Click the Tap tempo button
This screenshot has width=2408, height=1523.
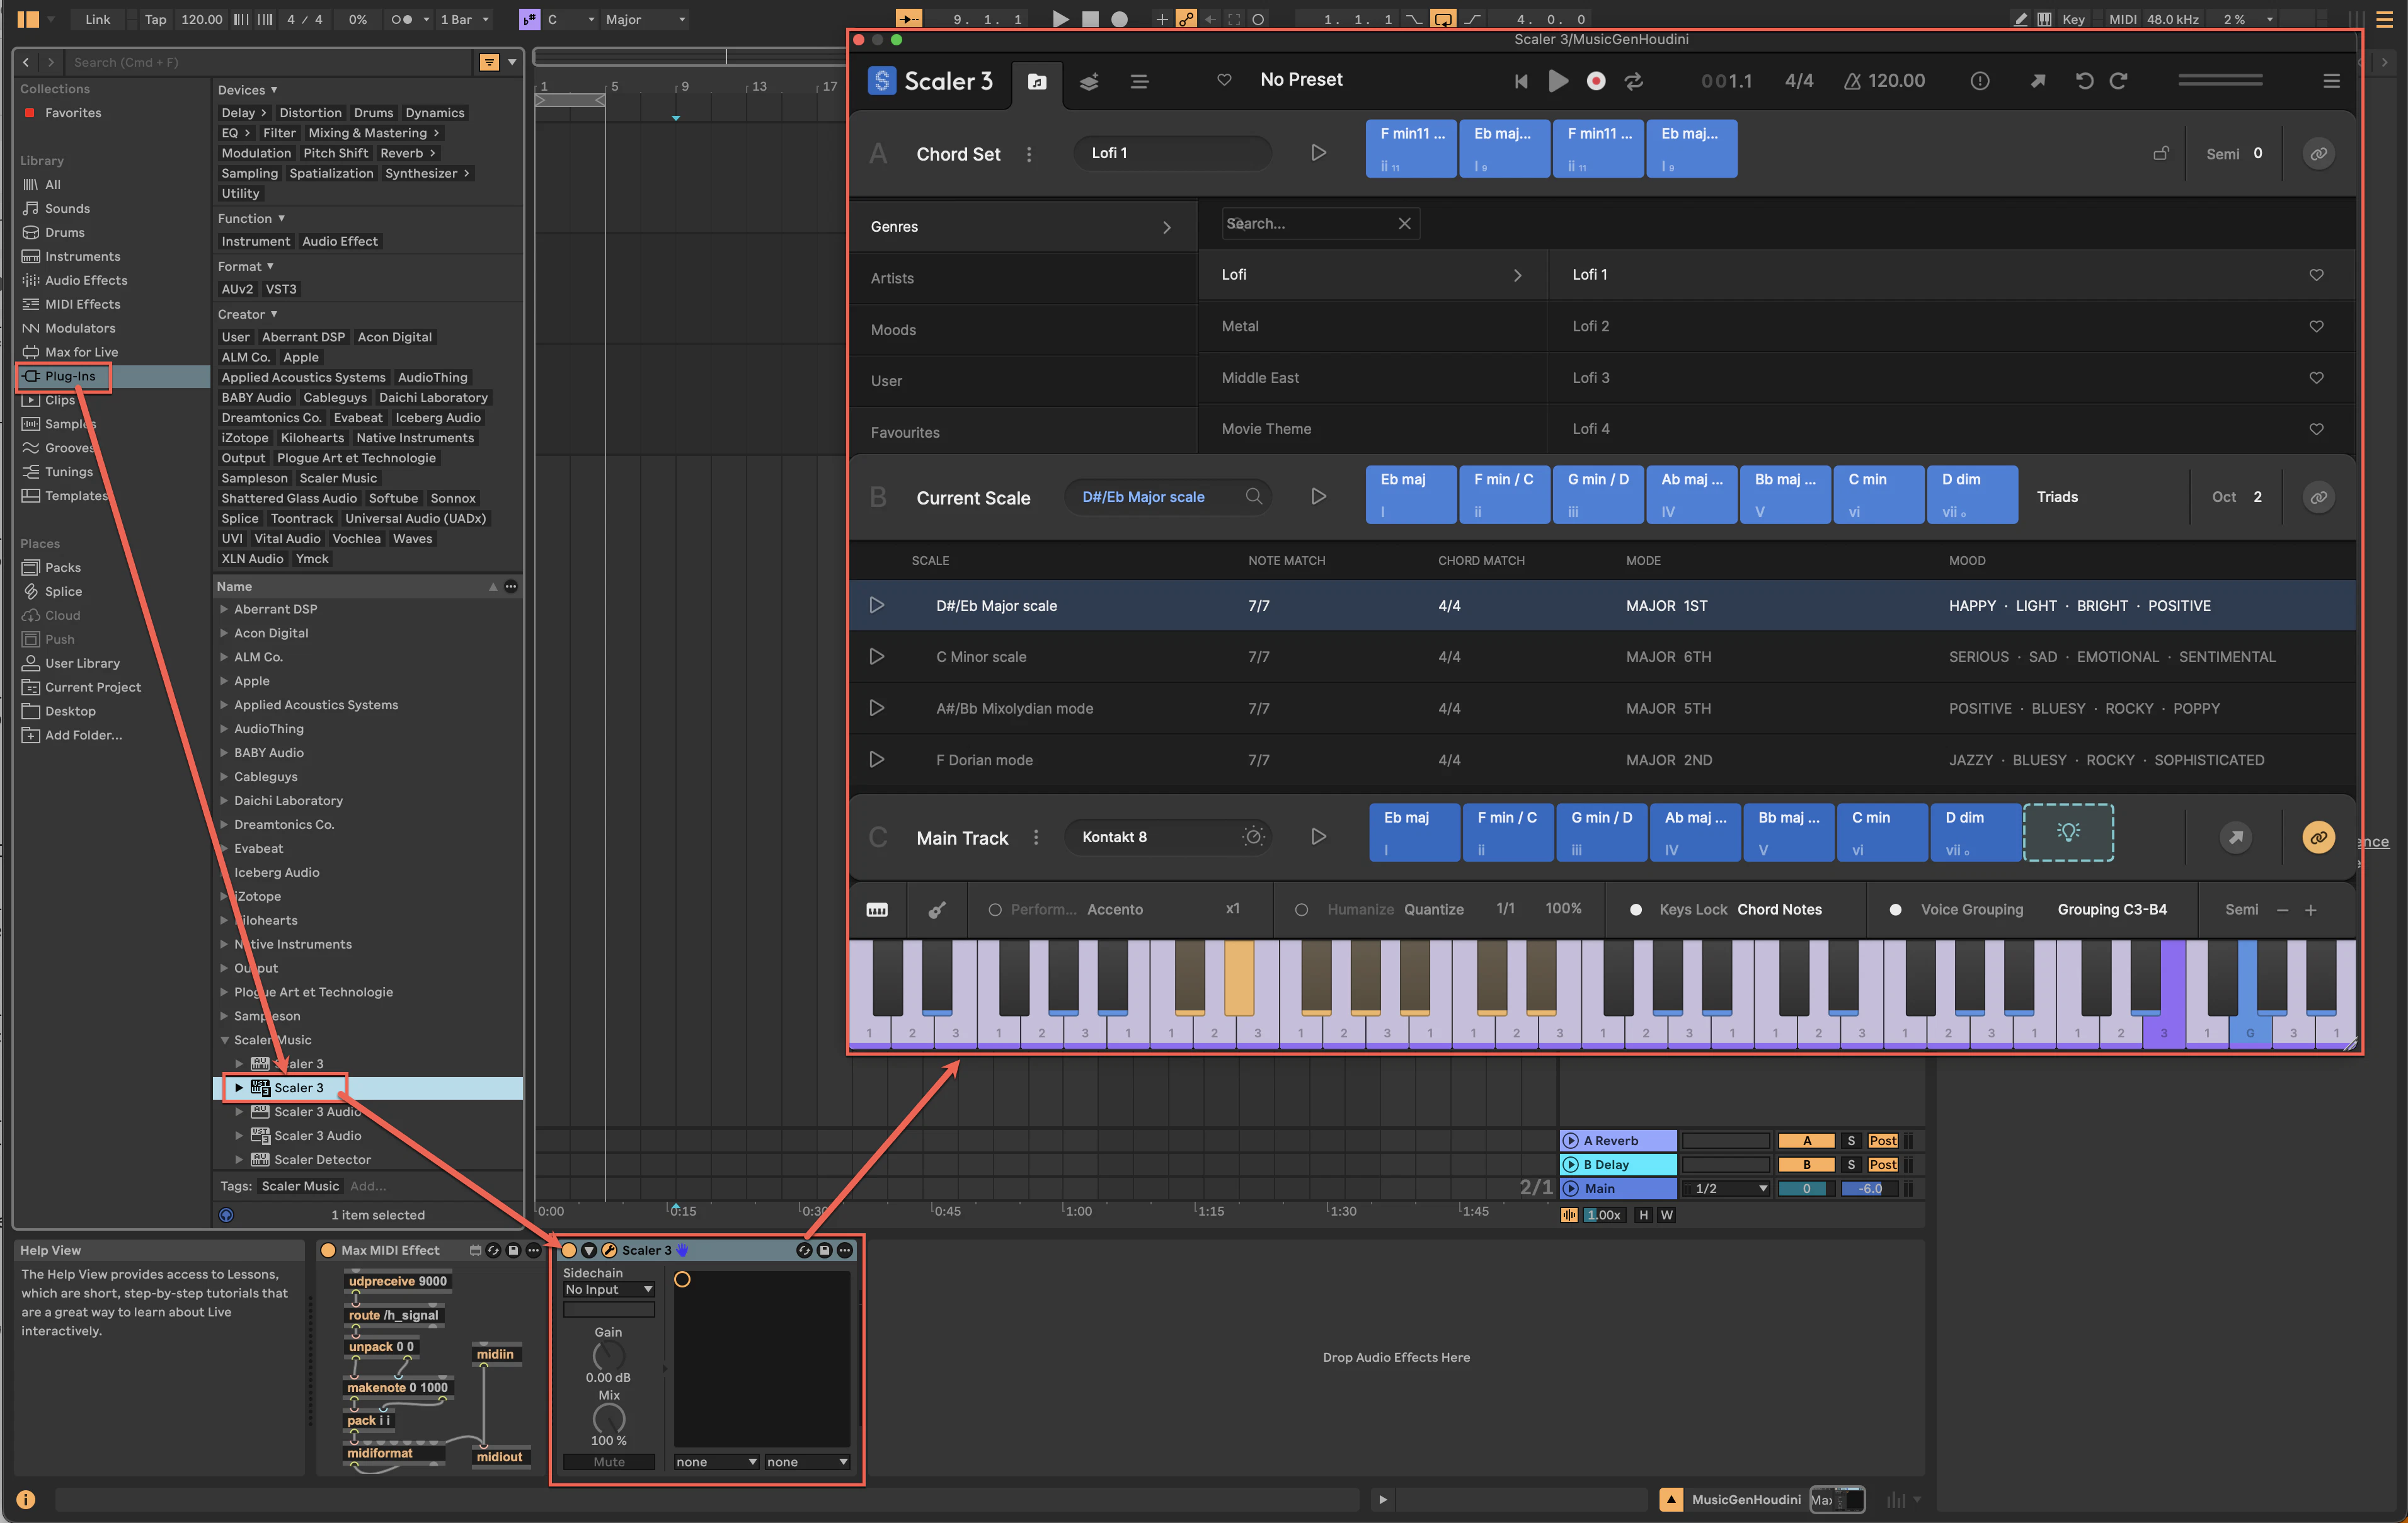click(x=155, y=19)
